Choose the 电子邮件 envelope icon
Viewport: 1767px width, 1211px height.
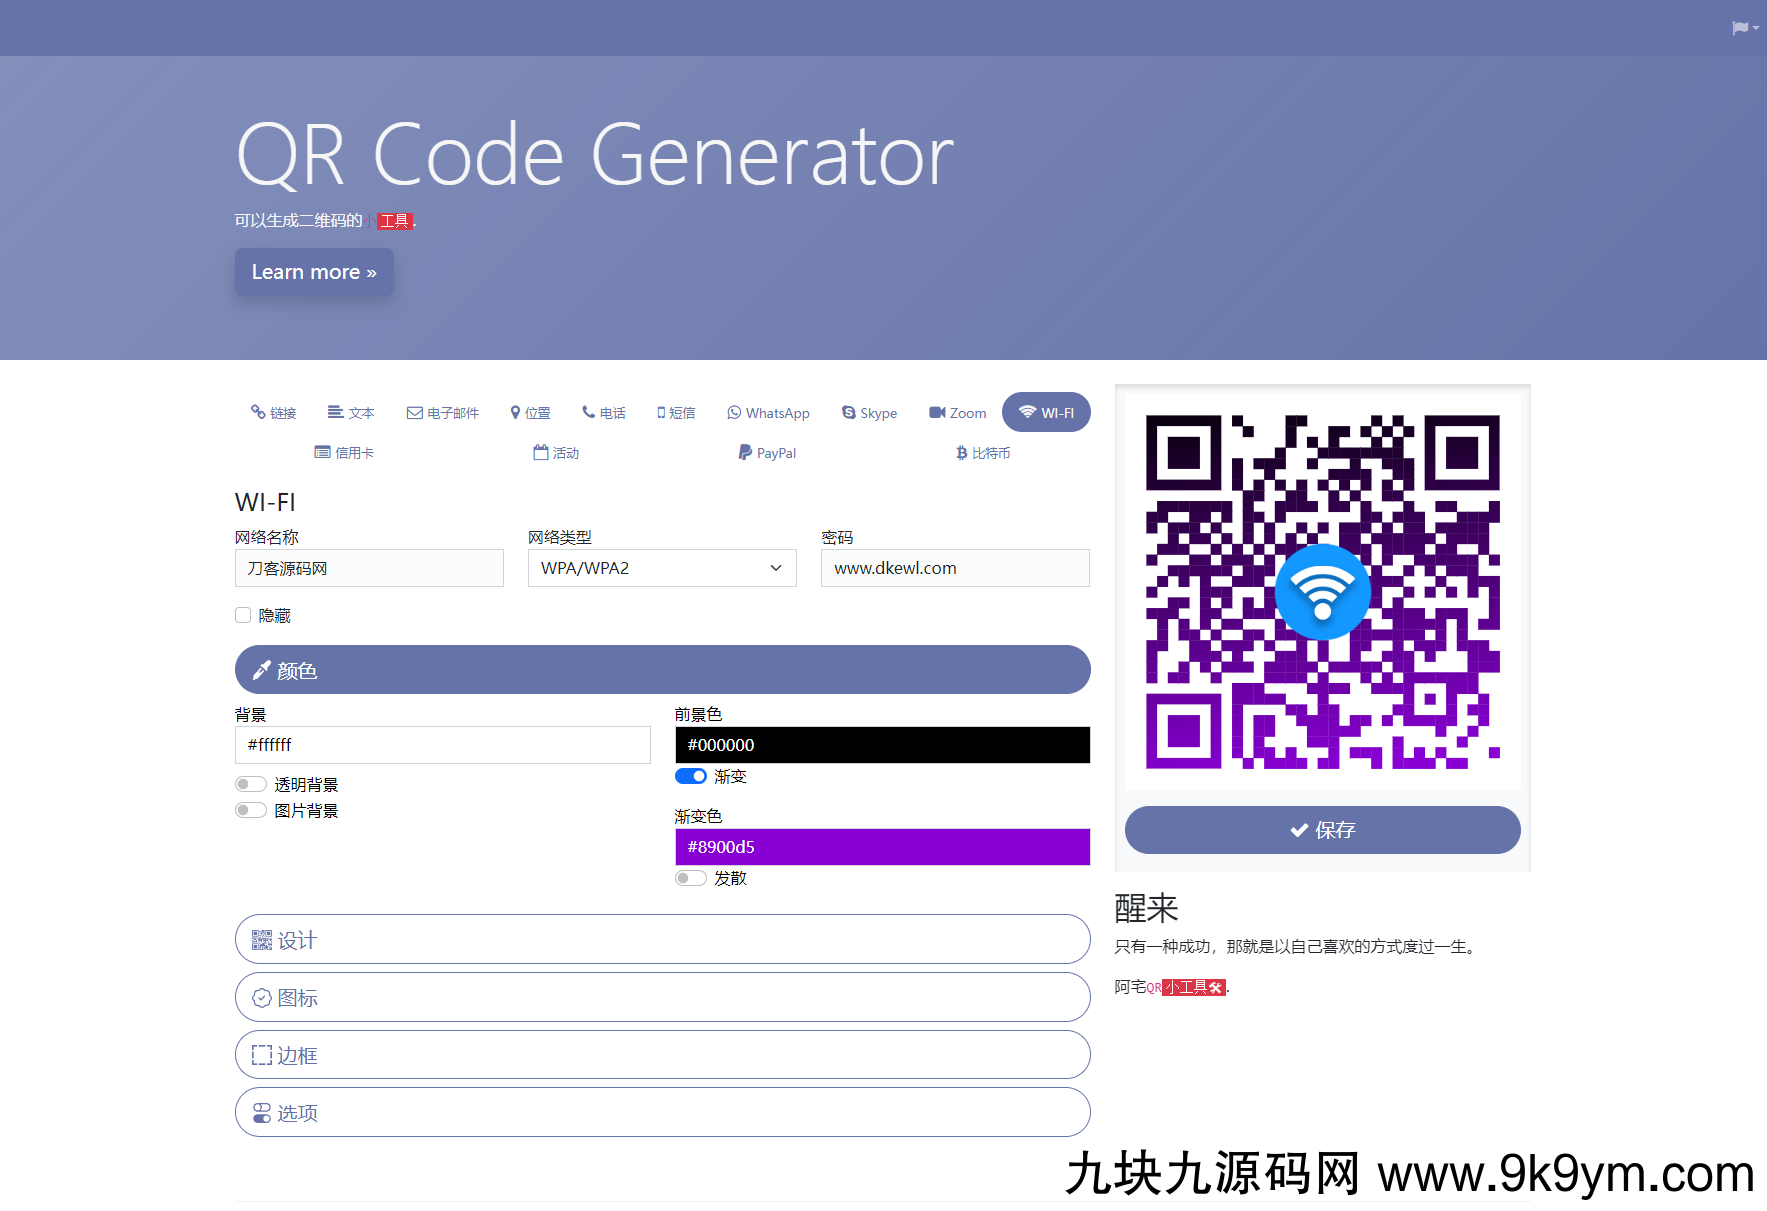click(414, 413)
